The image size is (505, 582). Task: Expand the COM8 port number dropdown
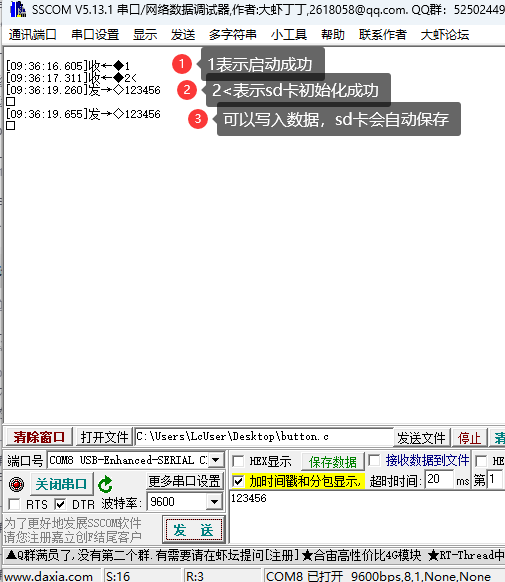216,460
